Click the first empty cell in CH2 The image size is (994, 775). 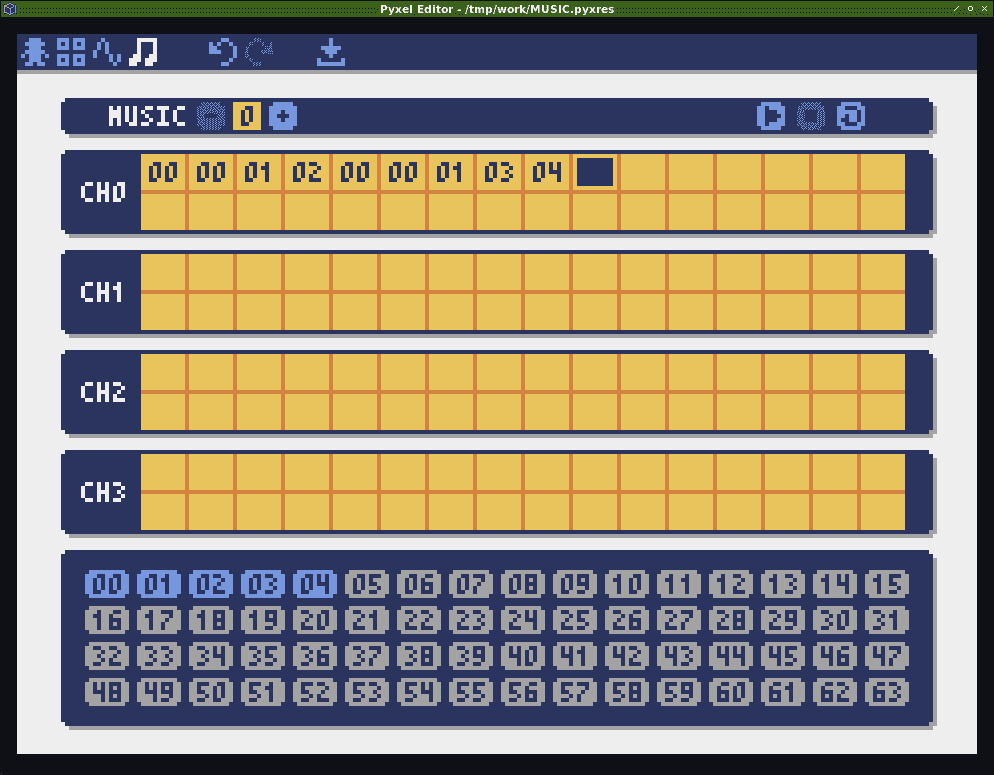163,373
